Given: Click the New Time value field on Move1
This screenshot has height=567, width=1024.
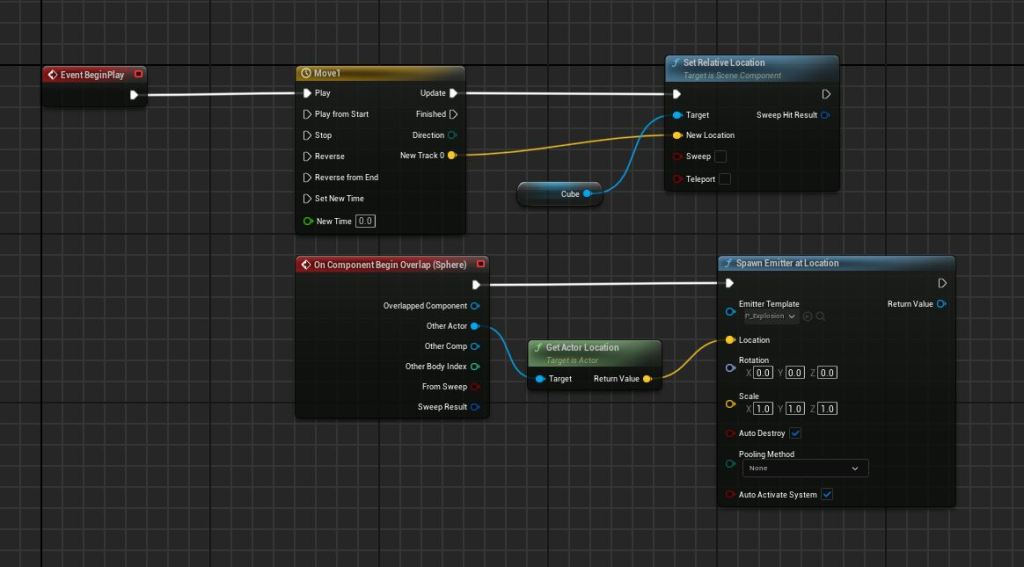Looking at the screenshot, I should [365, 221].
